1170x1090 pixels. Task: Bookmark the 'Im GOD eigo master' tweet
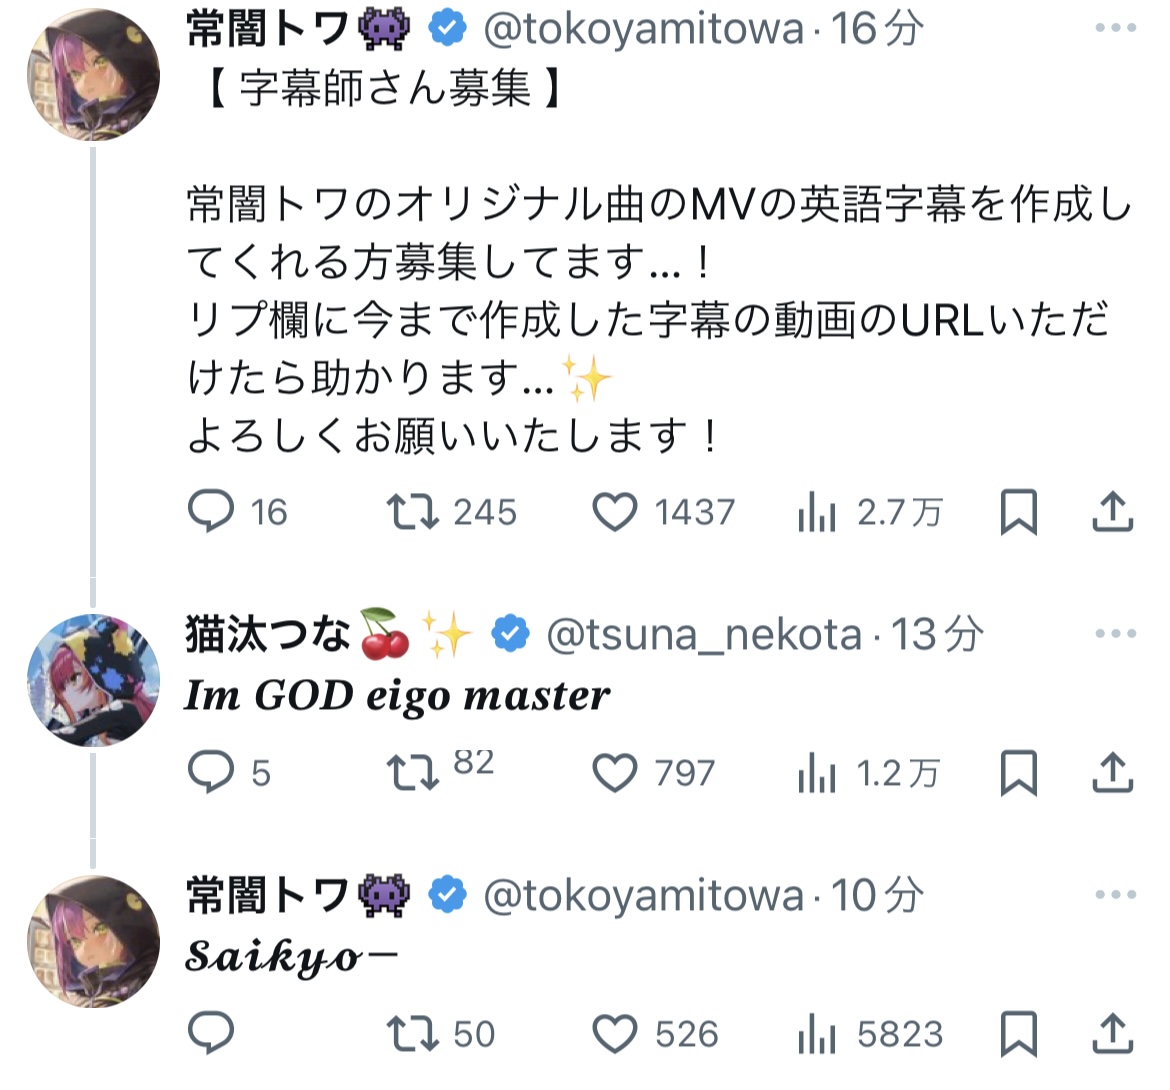1018,773
